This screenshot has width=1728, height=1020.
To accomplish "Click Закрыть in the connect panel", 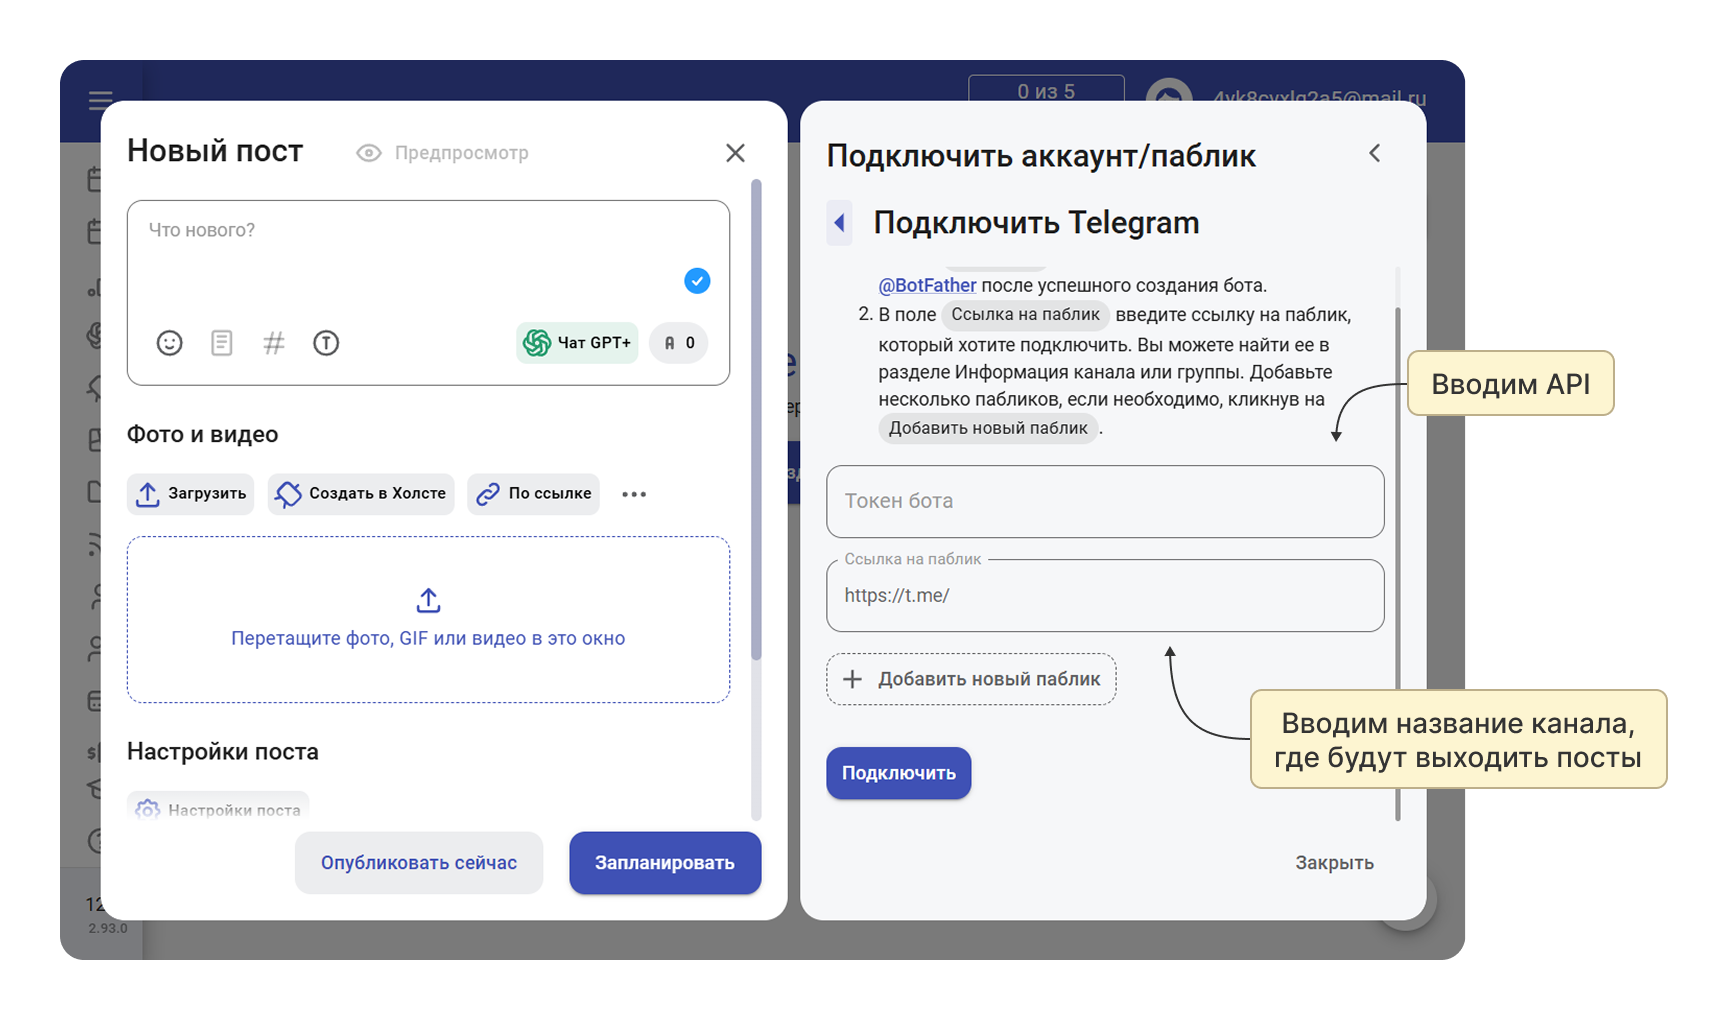I will pos(1334,863).
